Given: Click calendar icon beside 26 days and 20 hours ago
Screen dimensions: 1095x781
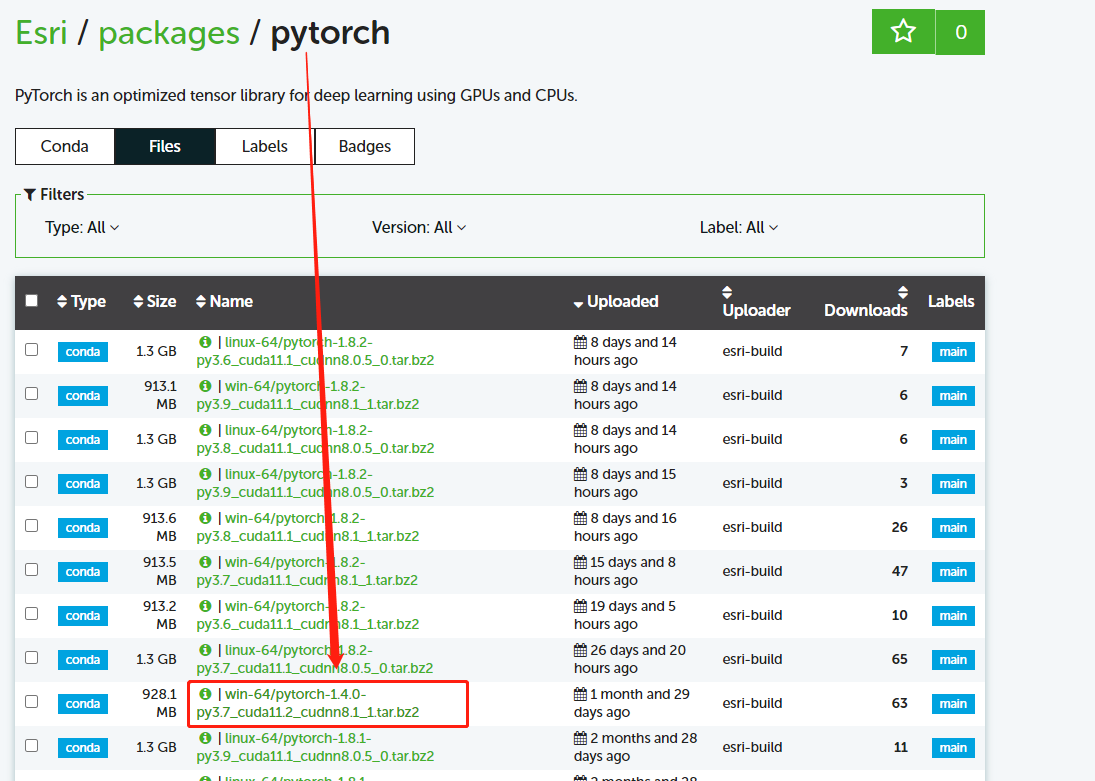Looking at the screenshot, I should (x=580, y=650).
